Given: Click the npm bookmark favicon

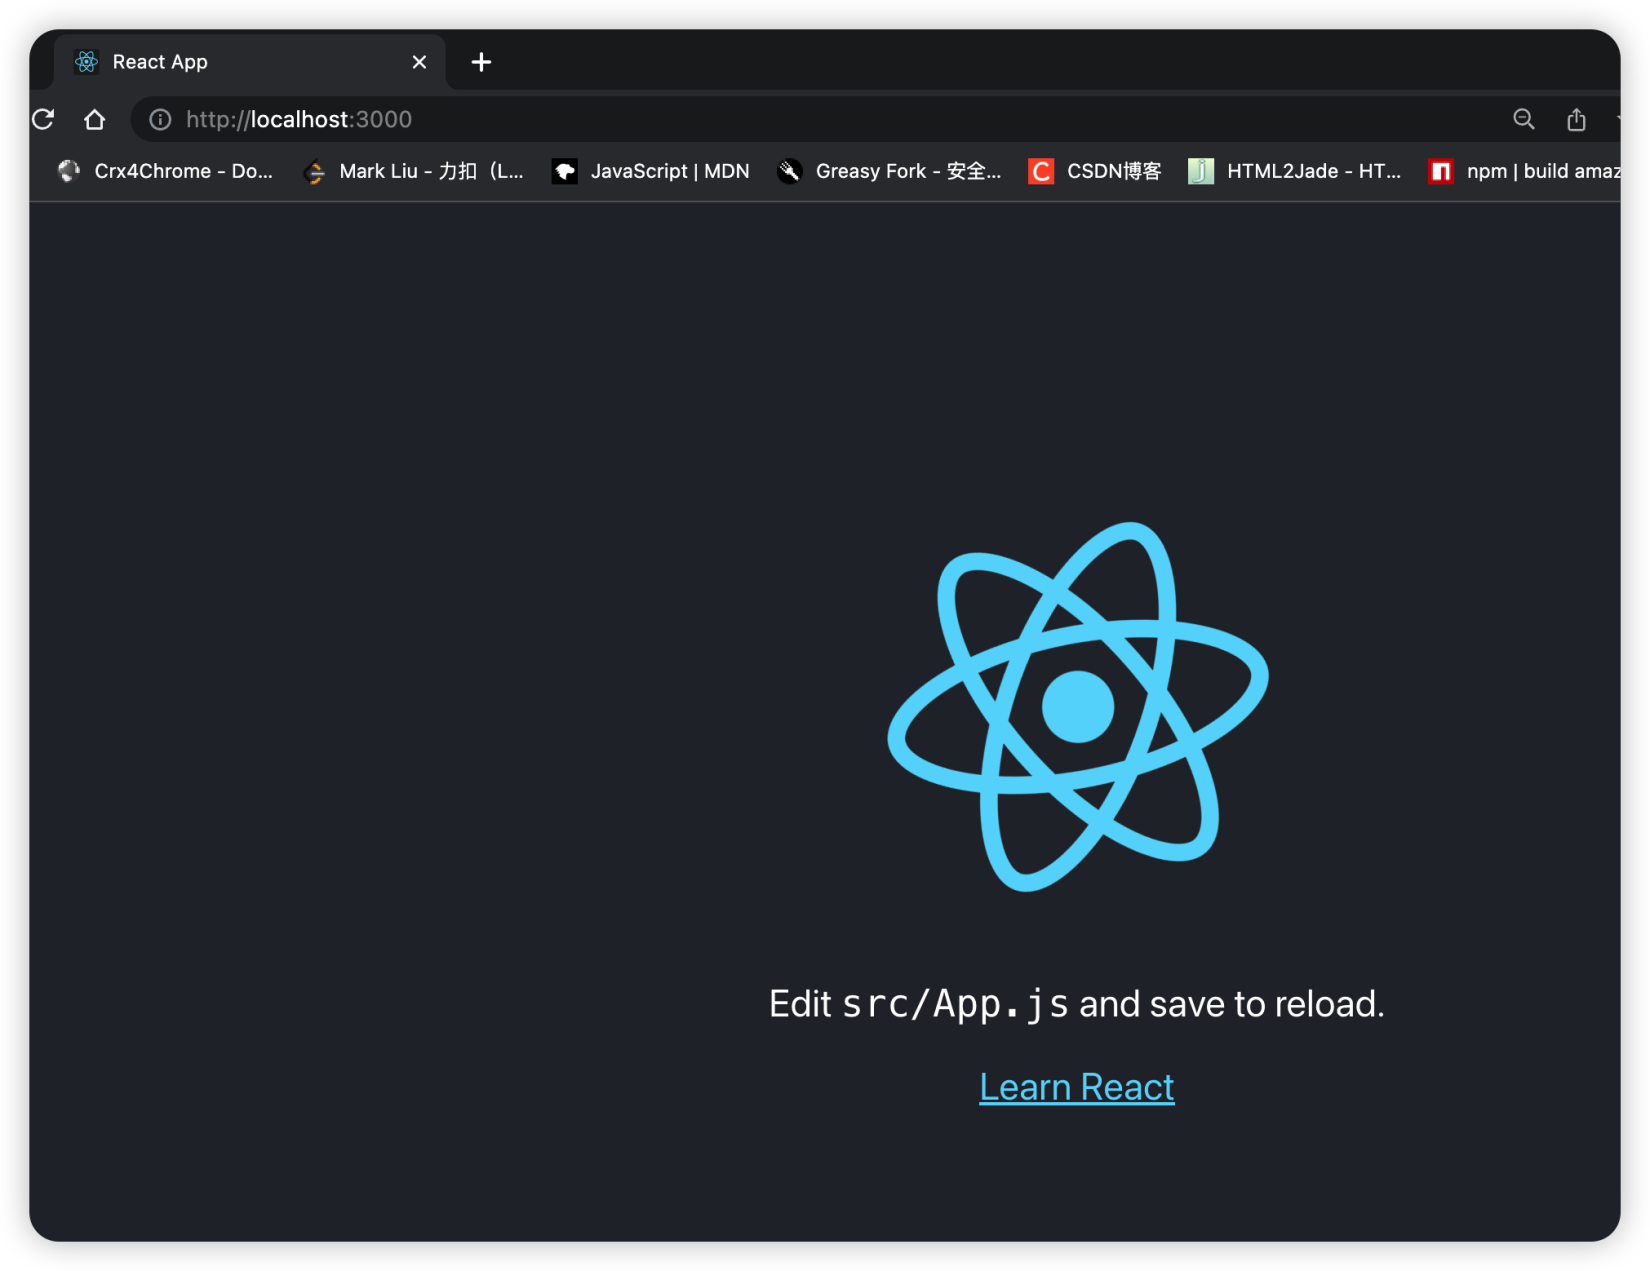Looking at the screenshot, I should (x=1441, y=171).
